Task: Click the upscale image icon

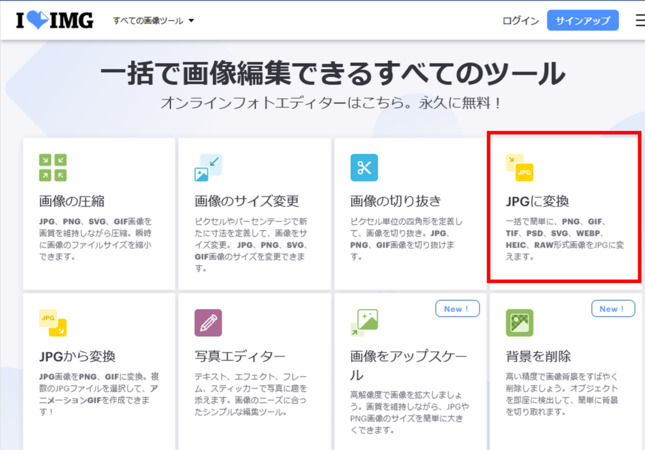Action: point(364,322)
